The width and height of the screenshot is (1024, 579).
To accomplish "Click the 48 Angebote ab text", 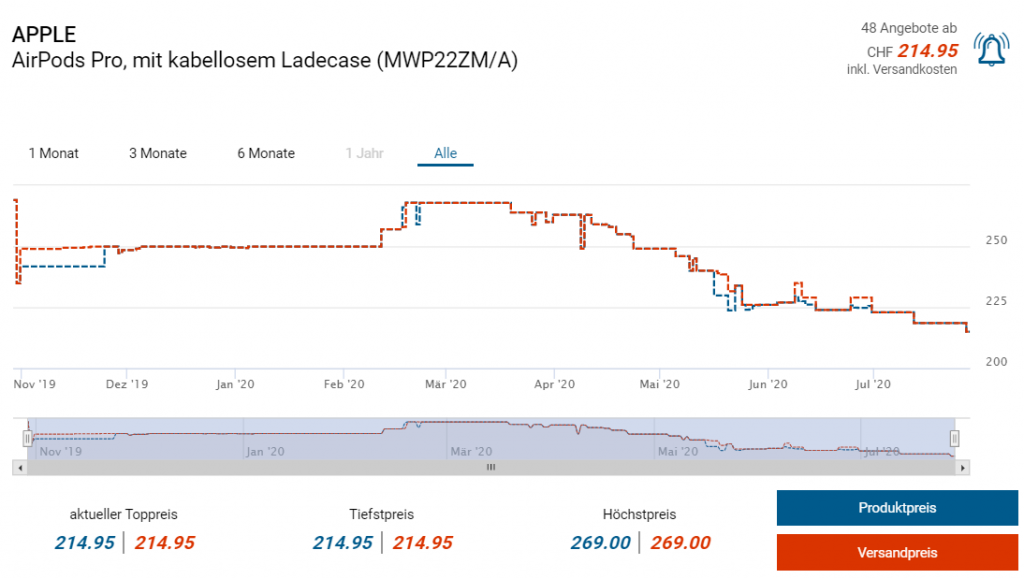I will pos(908,28).
